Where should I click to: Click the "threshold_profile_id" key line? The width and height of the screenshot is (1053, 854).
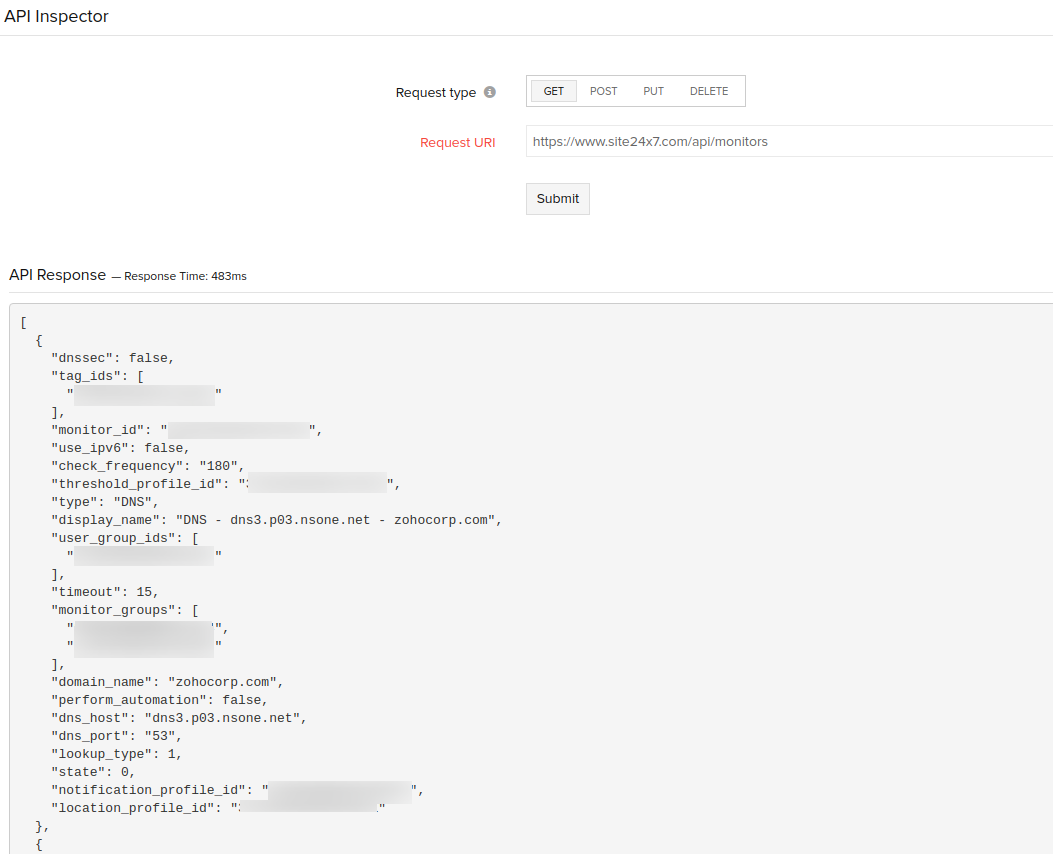(226, 484)
